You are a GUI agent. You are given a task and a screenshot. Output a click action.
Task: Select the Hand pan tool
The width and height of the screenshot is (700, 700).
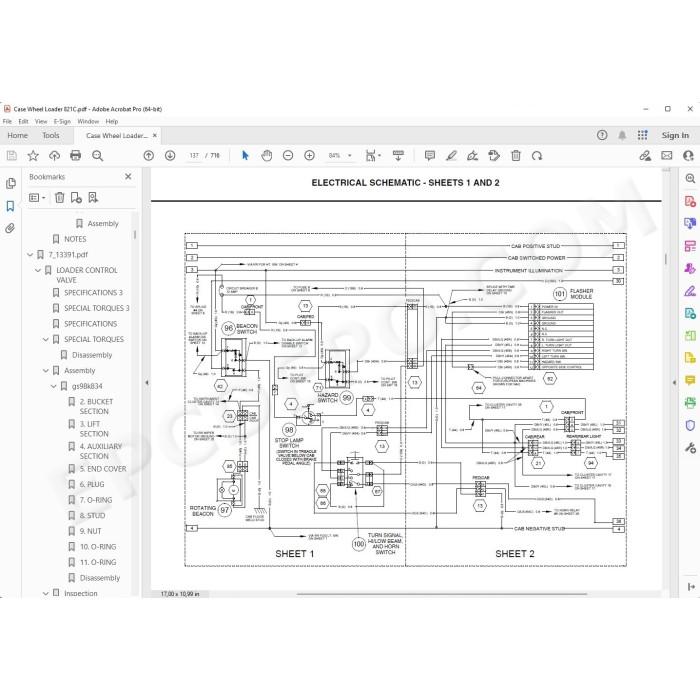pyautogui.click(x=267, y=155)
